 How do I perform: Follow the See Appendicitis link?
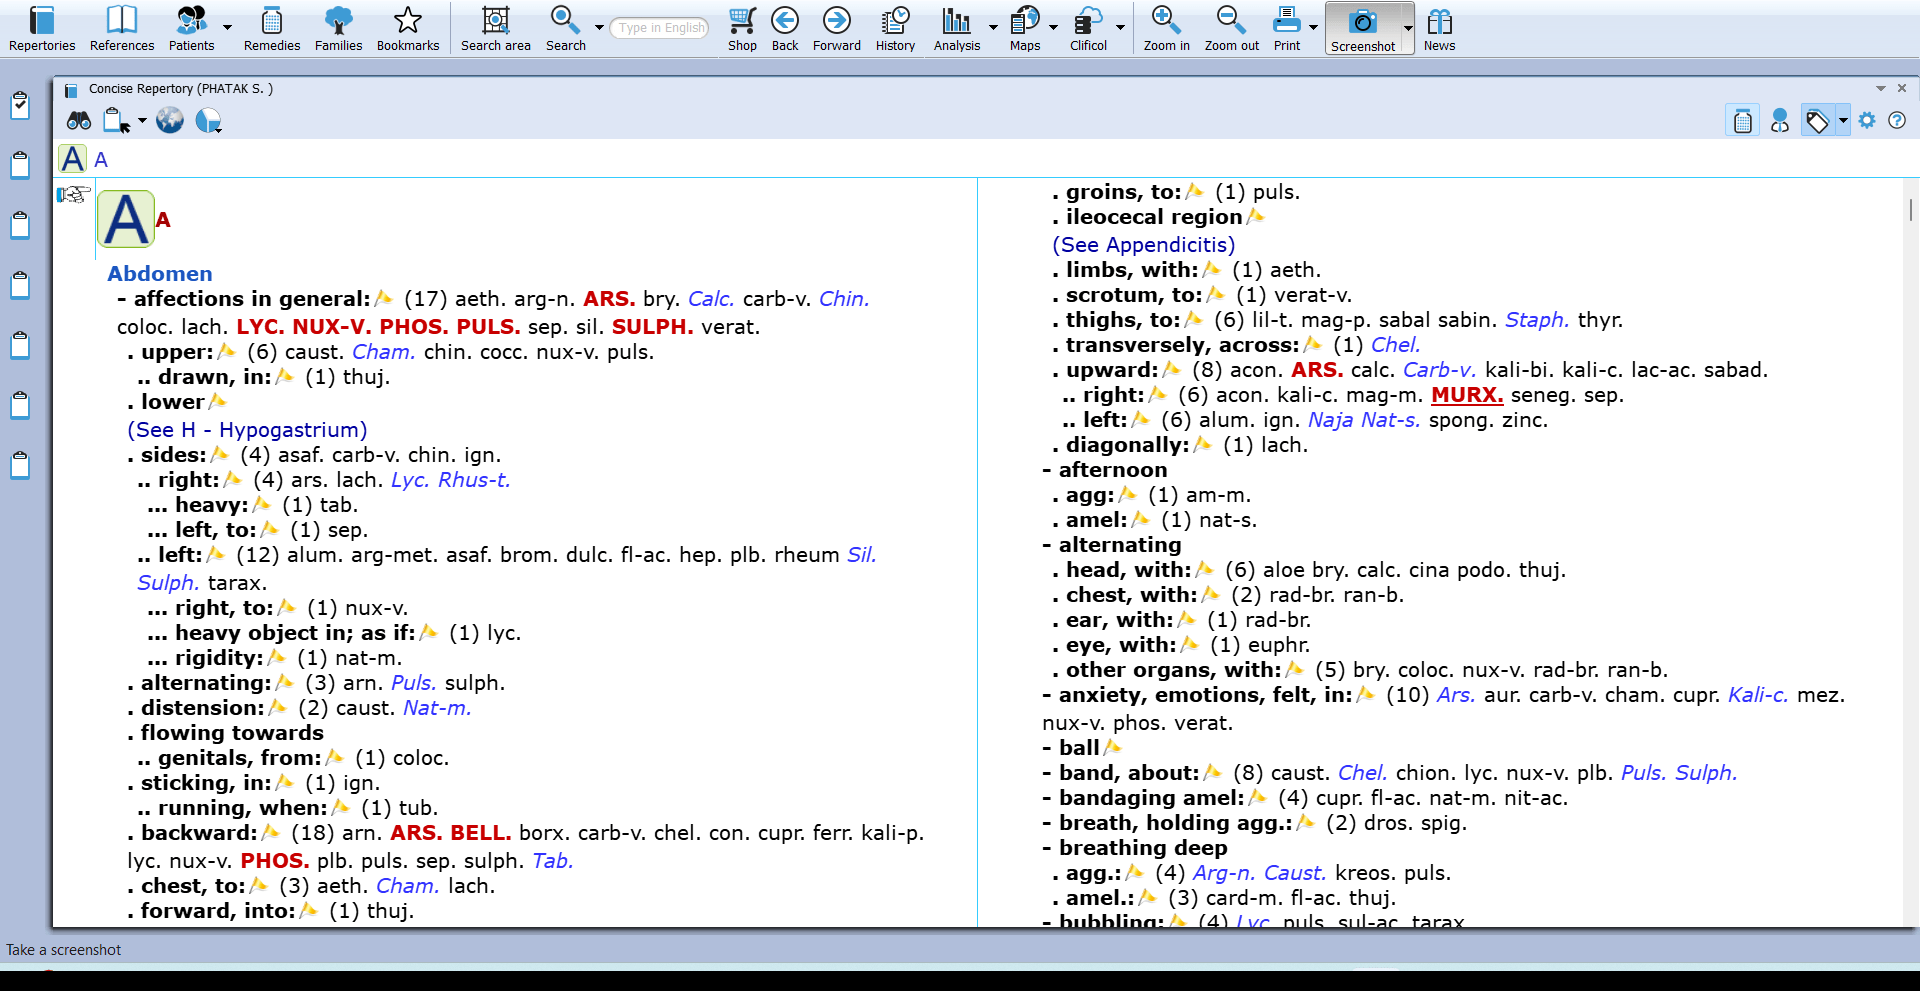1143,245
